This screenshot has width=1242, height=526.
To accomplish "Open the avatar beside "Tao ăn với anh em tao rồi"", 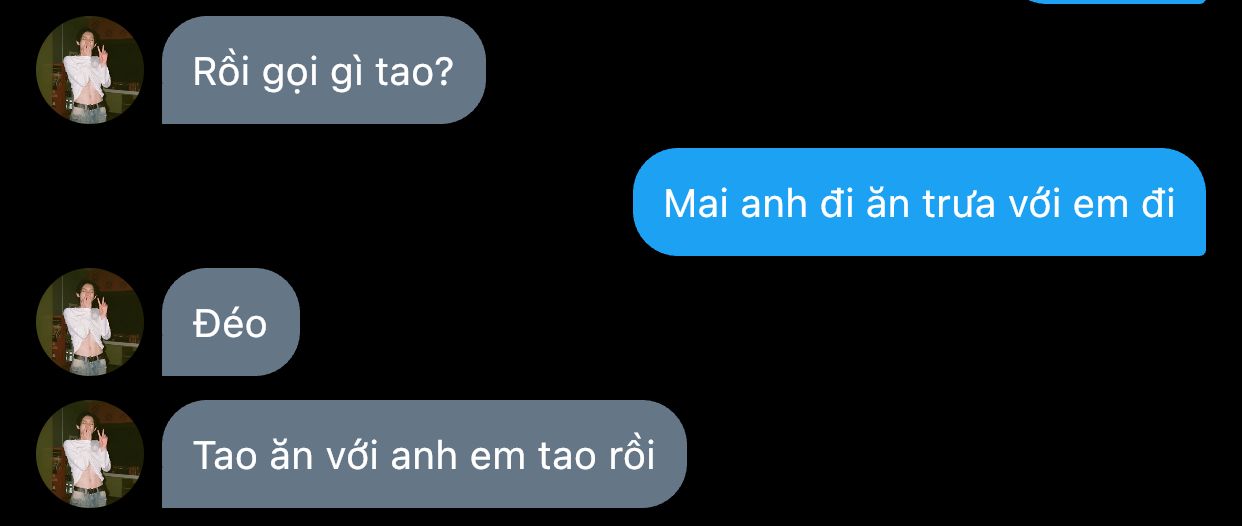I will pos(90,454).
